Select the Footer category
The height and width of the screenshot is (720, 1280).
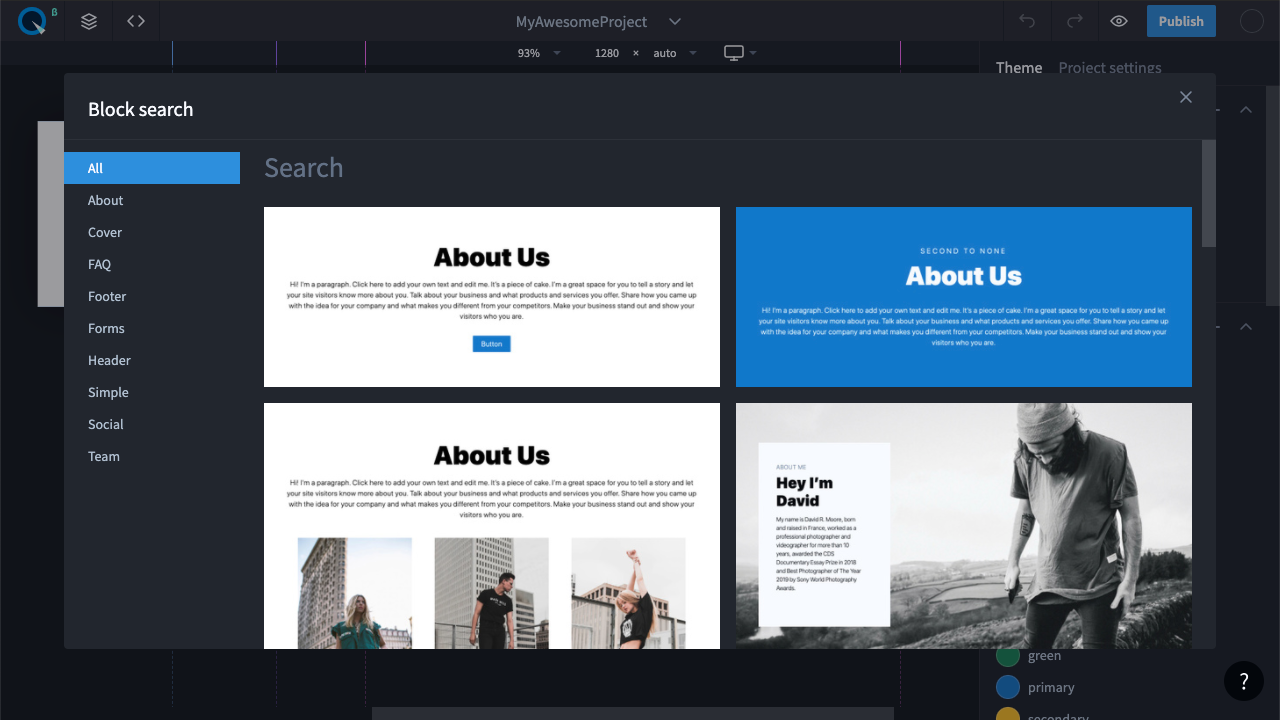click(107, 296)
